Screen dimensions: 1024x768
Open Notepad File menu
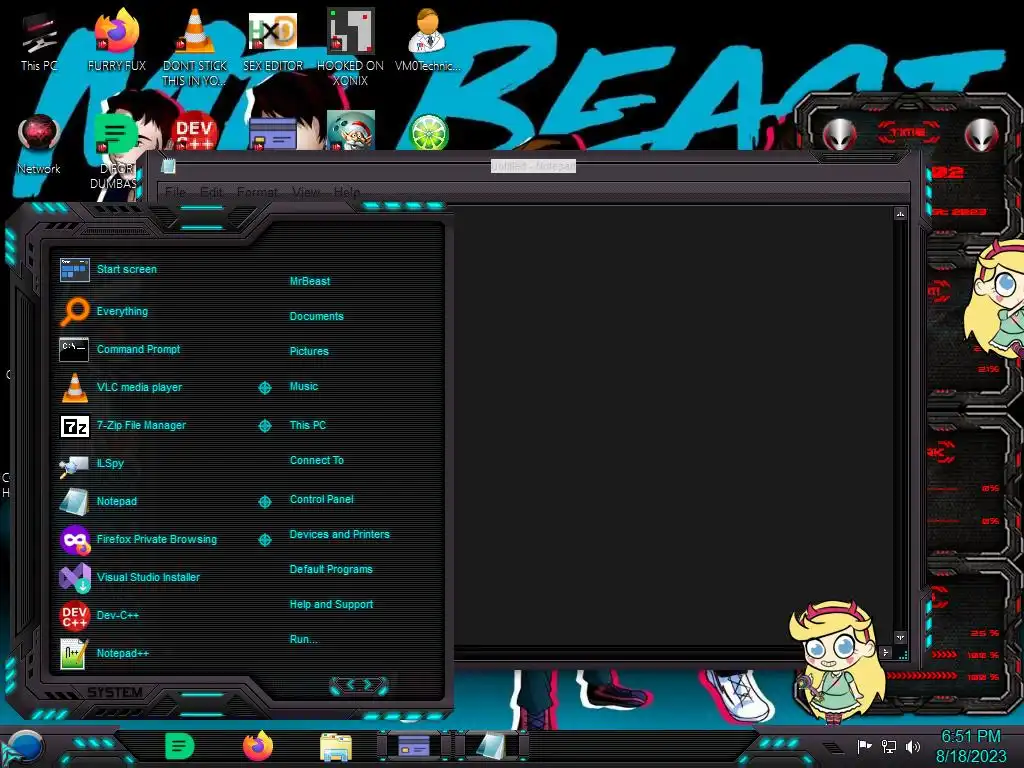pos(175,192)
